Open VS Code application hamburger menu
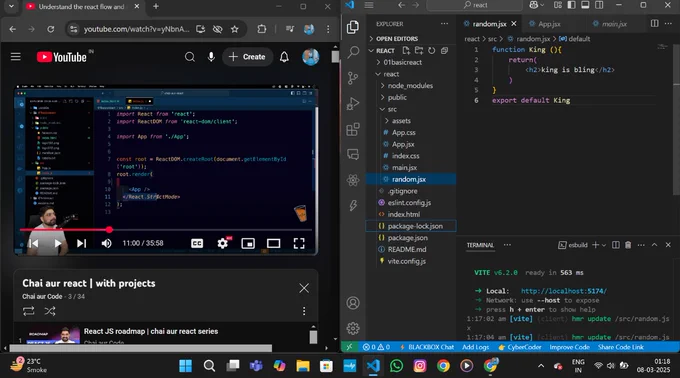 coord(369,5)
